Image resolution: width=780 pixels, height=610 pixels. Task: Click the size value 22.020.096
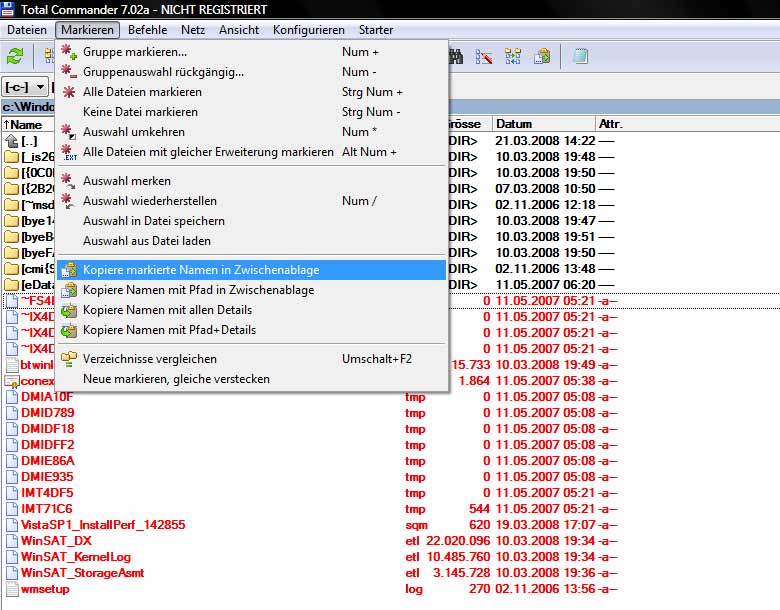click(458, 541)
